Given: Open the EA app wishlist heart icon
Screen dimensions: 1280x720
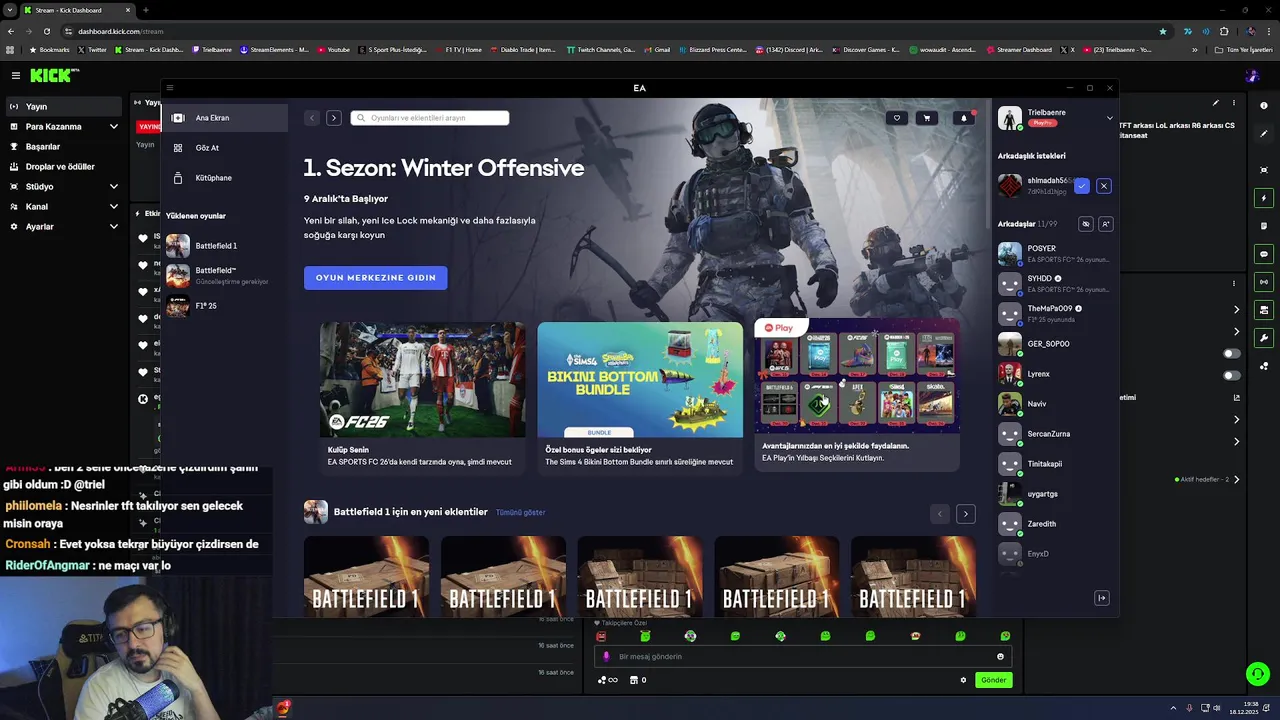Looking at the screenshot, I should [897, 118].
